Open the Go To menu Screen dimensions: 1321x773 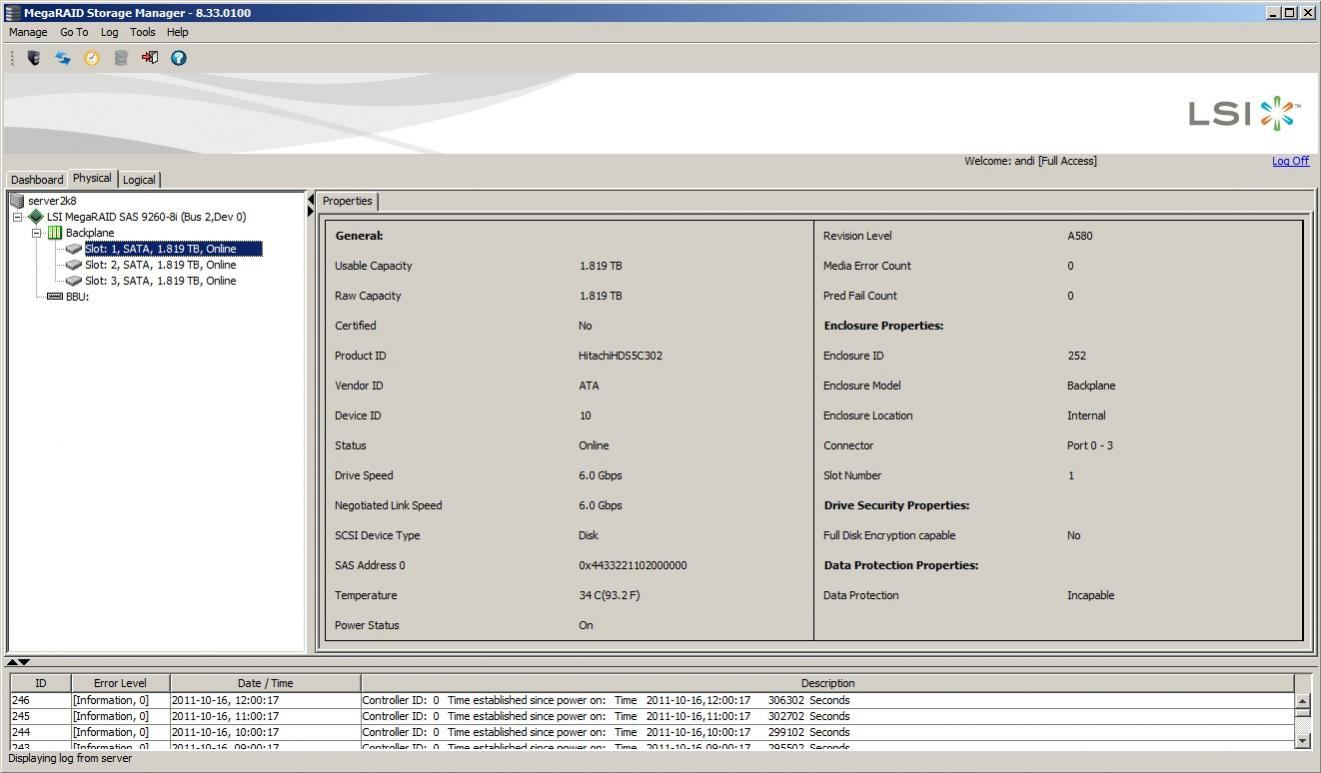(74, 32)
